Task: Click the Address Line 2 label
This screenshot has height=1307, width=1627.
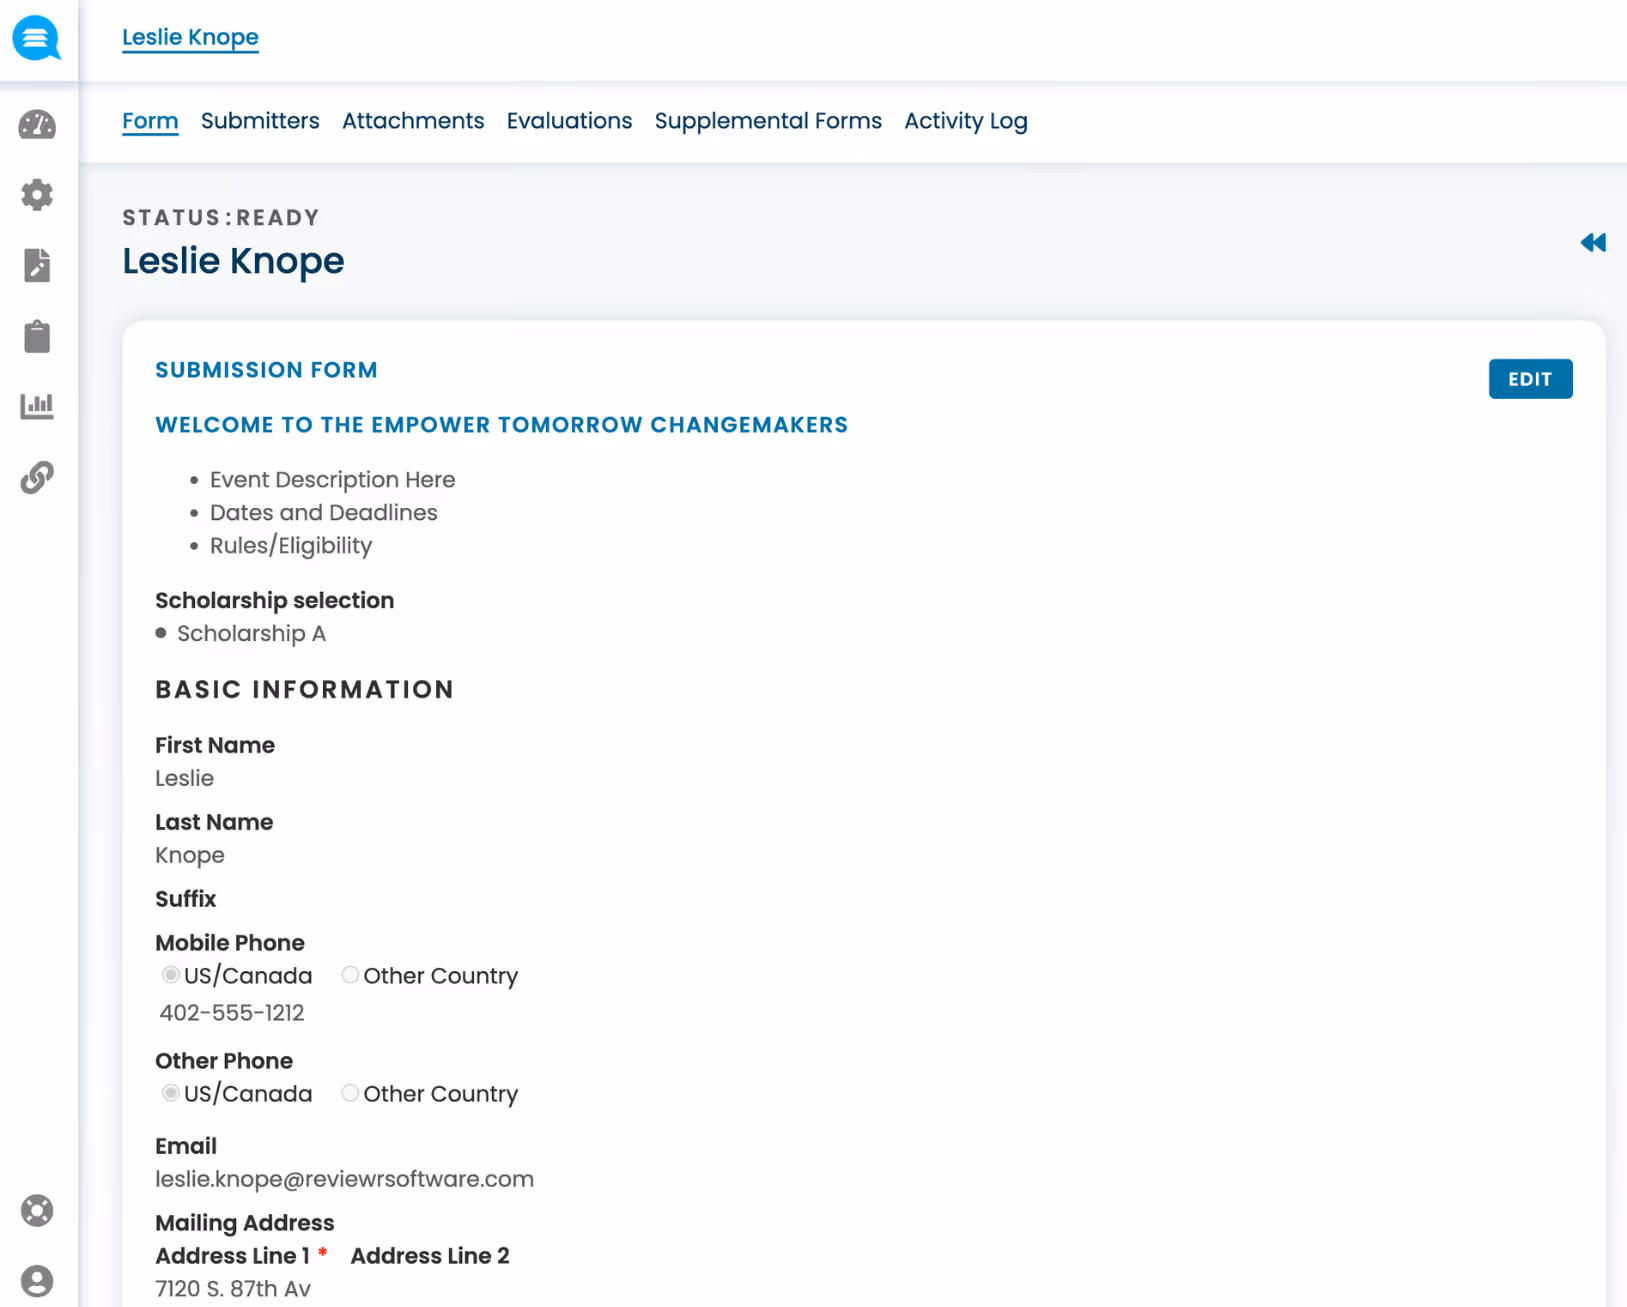Action: (x=430, y=1256)
